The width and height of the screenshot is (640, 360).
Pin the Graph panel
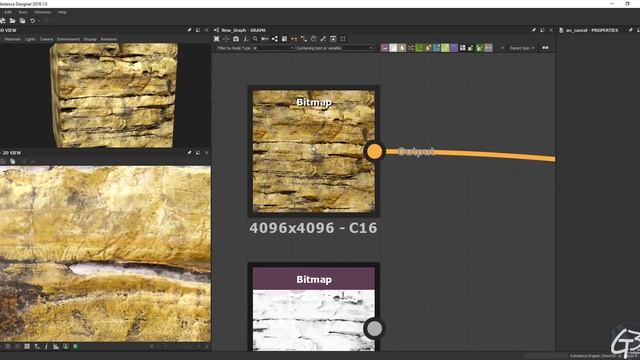pyautogui.click(x=534, y=30)
